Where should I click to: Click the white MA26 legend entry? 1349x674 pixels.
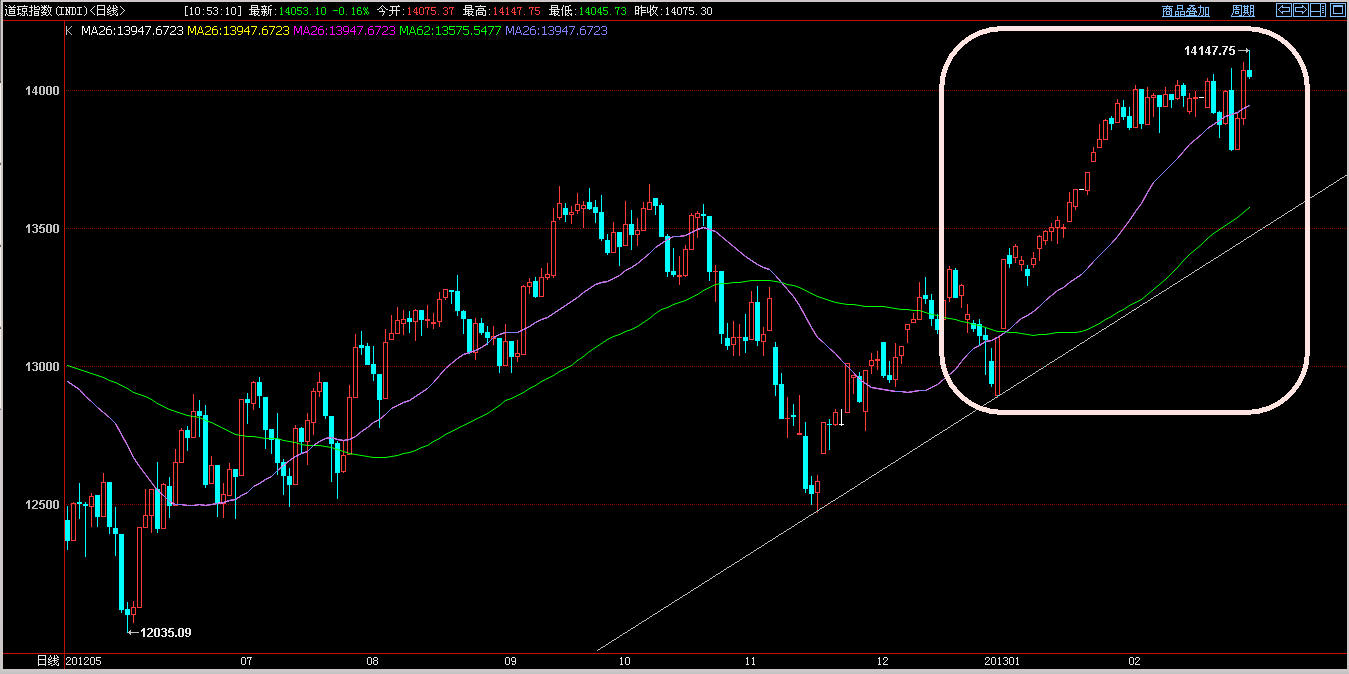[x=131, y=31]
